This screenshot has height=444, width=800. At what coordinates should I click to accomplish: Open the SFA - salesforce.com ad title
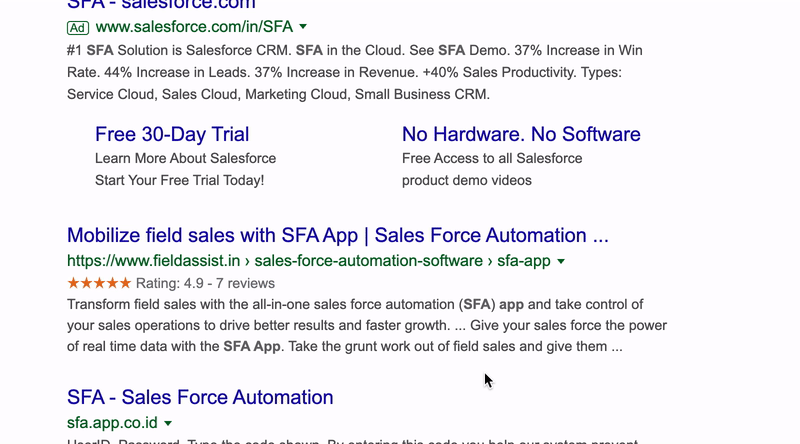161,5
